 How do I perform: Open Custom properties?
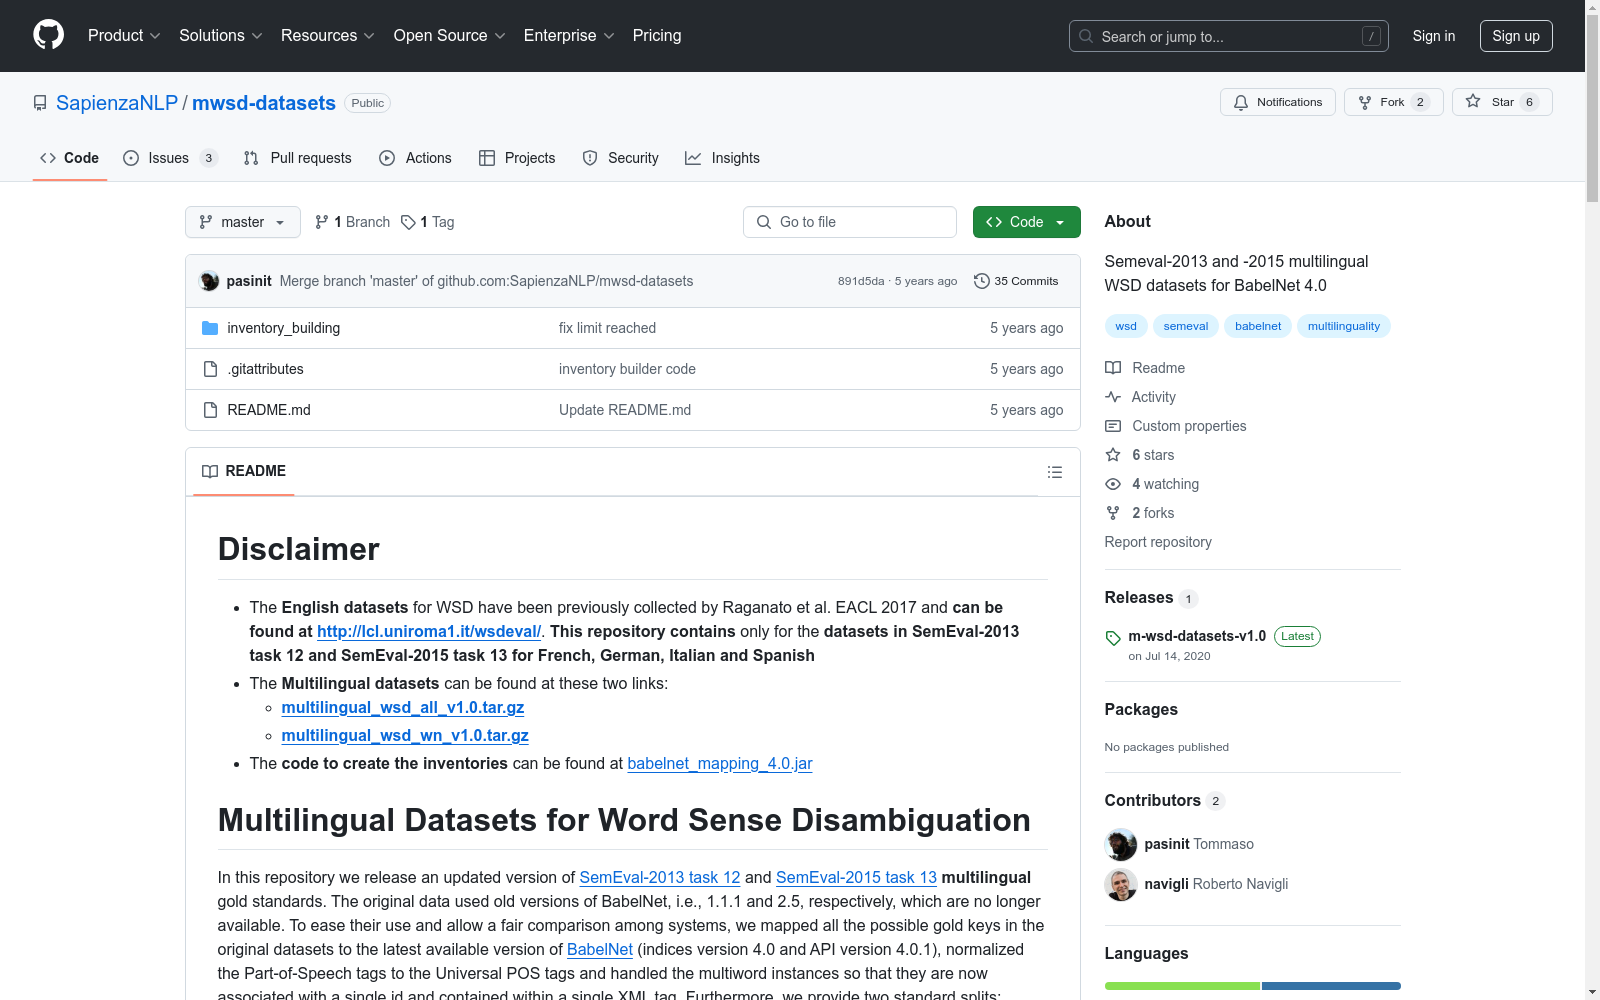[1176, 426]
